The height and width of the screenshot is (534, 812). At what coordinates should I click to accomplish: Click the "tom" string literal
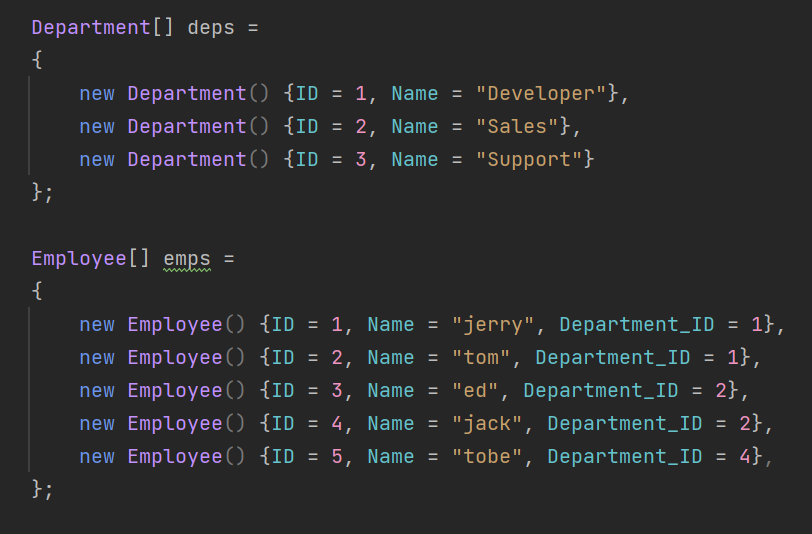(481, 358)
